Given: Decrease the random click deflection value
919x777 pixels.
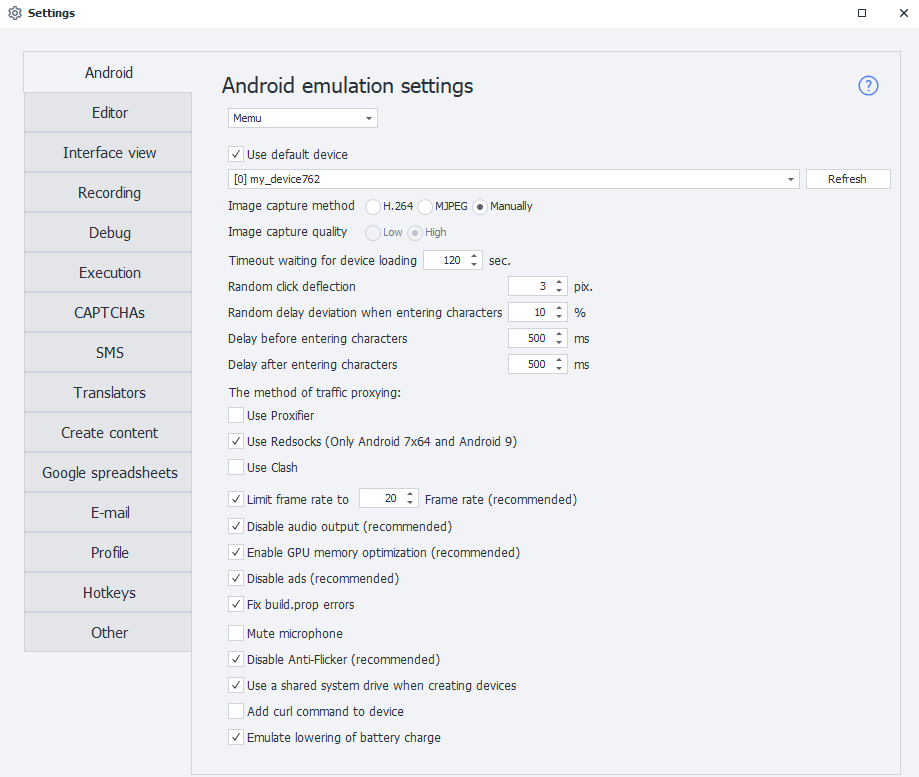Looking at the screenshot, I should click(x=559, y=291).
